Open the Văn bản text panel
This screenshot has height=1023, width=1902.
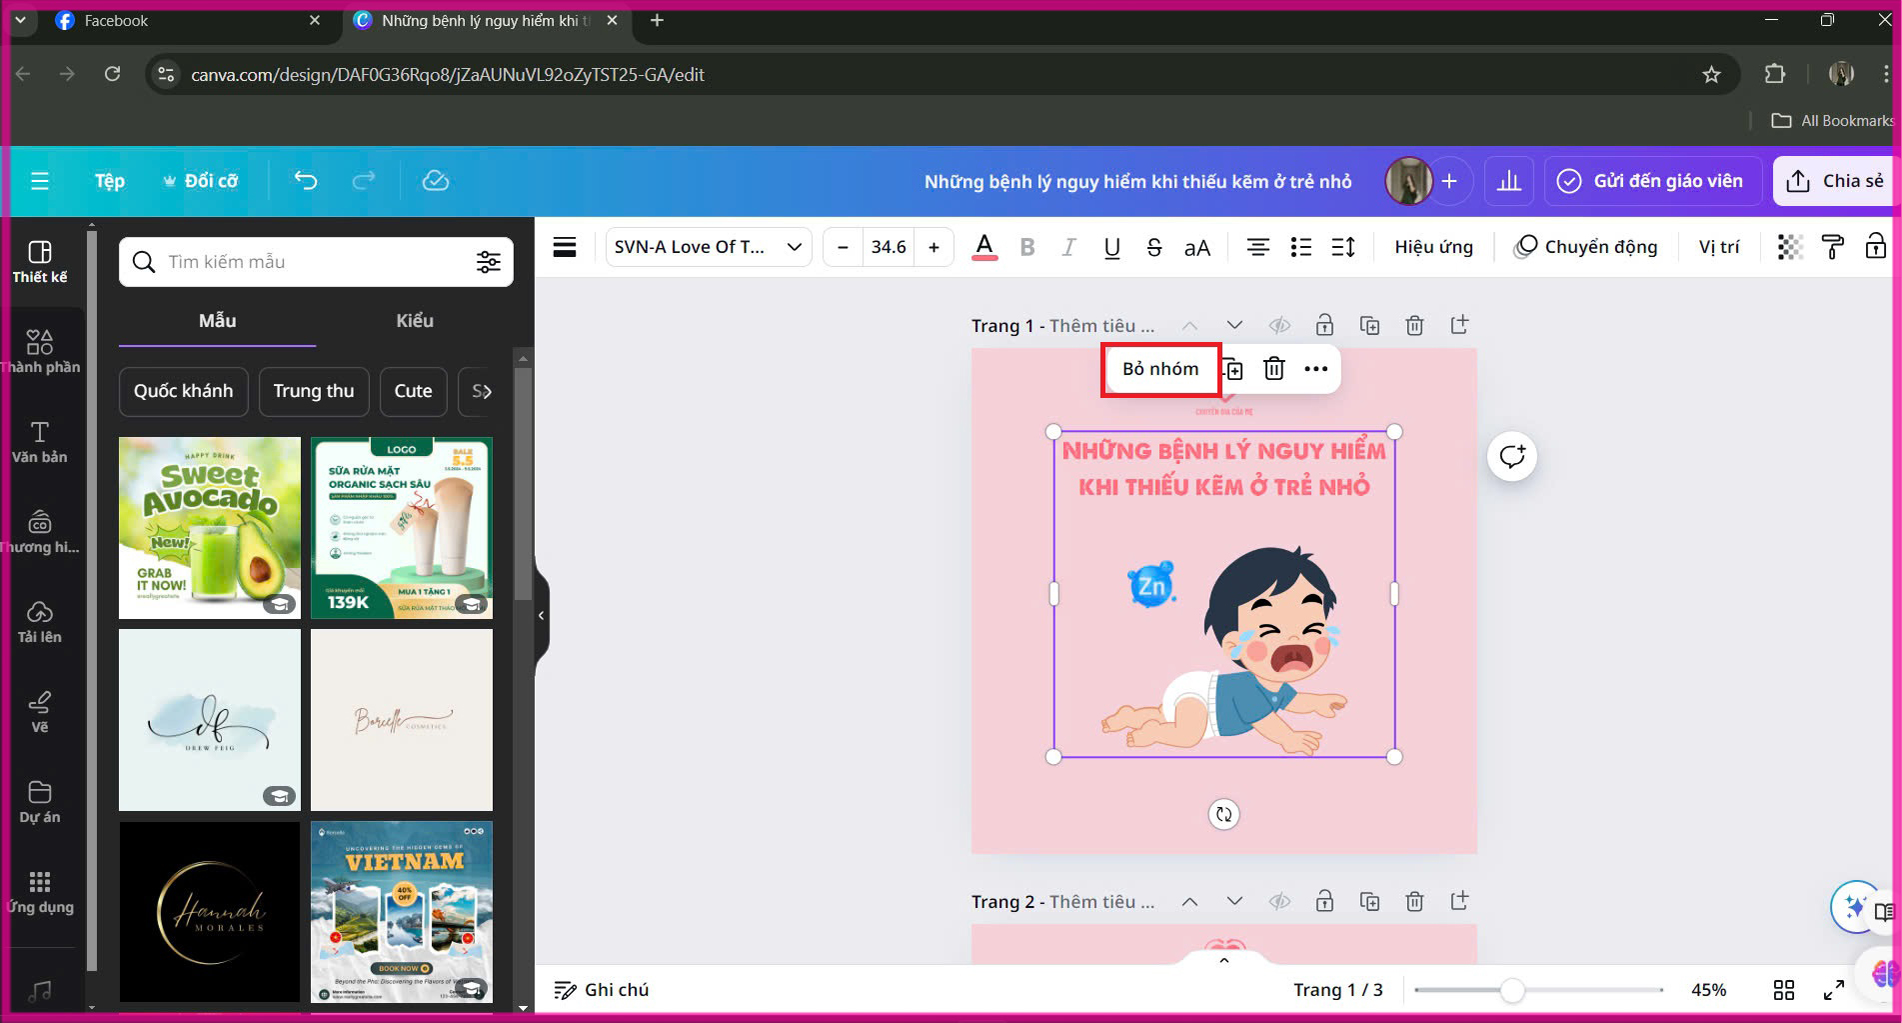pyautogui.click(x=40, y=441)
